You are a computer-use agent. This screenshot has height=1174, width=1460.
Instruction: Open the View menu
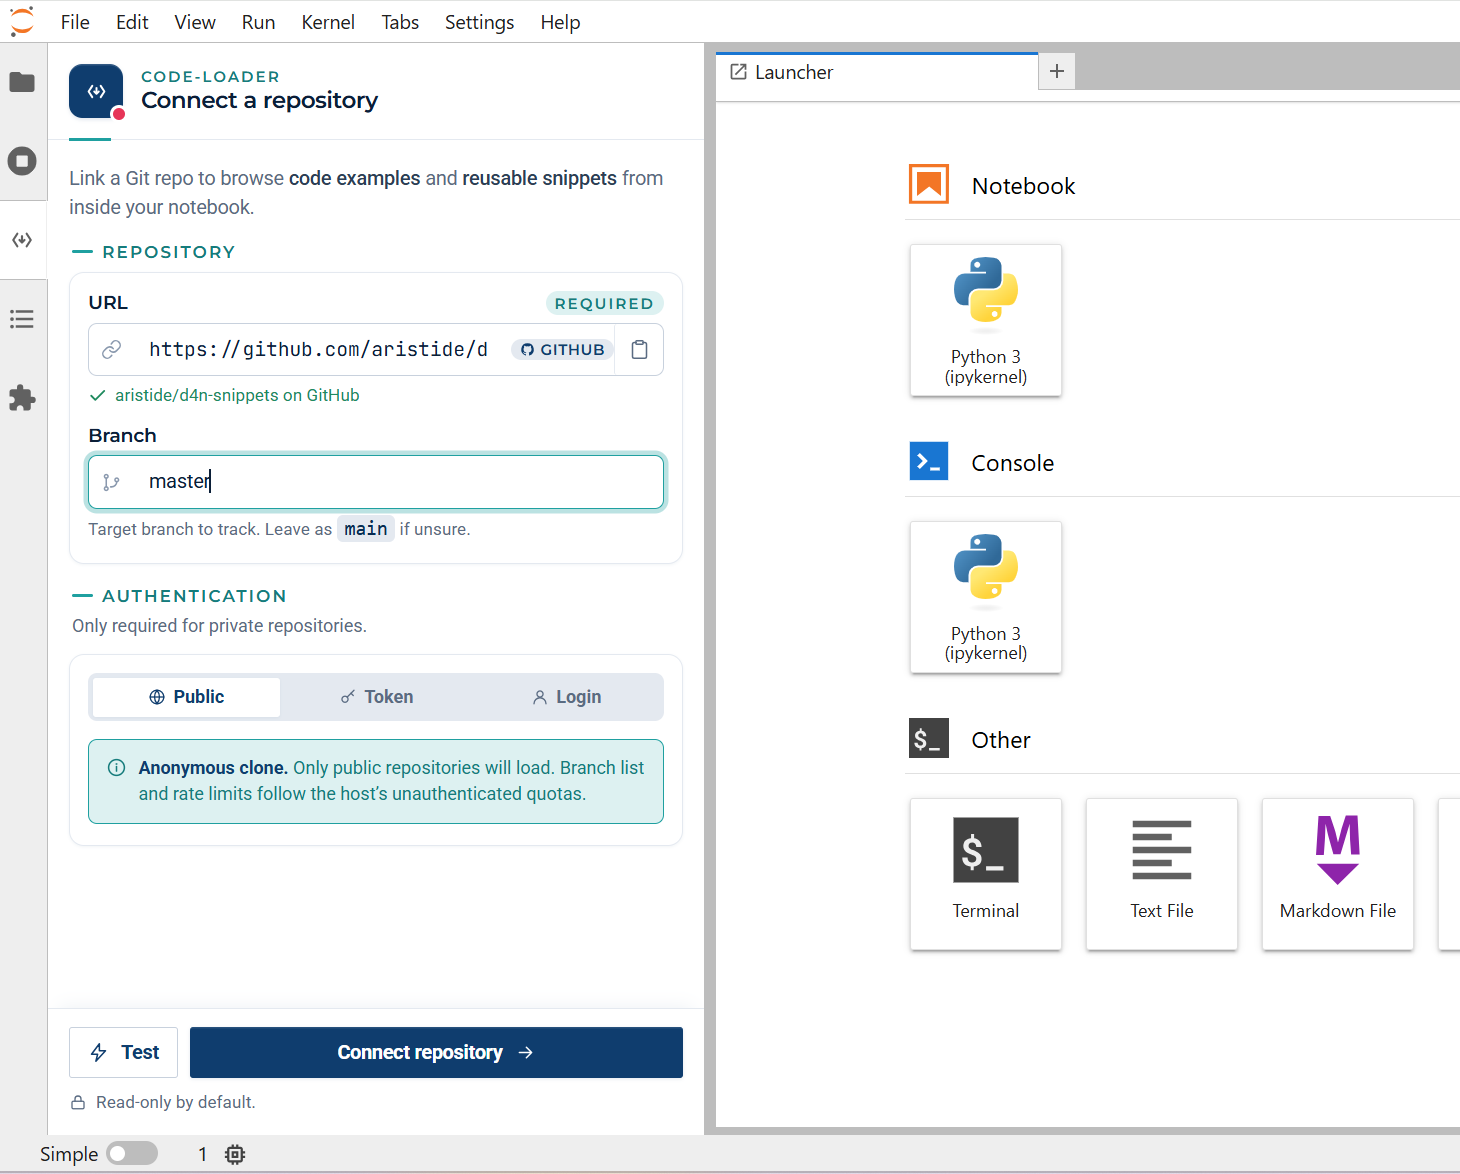click(195, 22)
